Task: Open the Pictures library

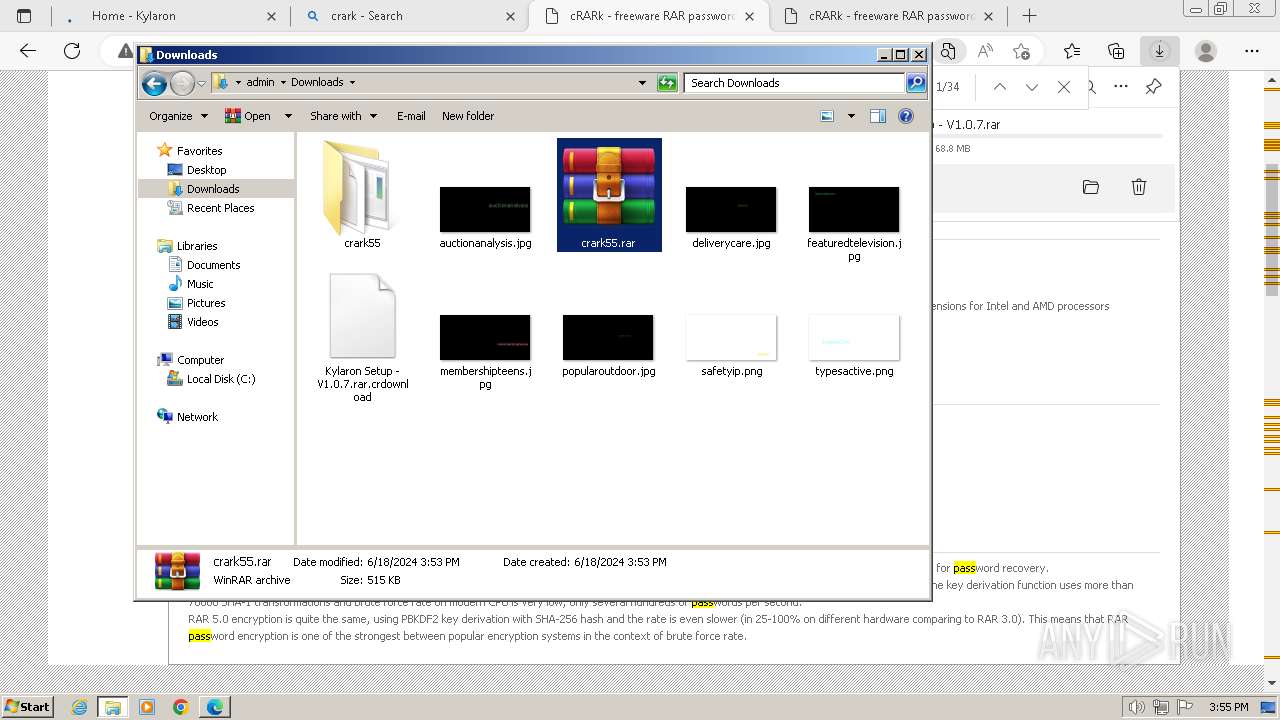Action: click(x=206, y=303)
